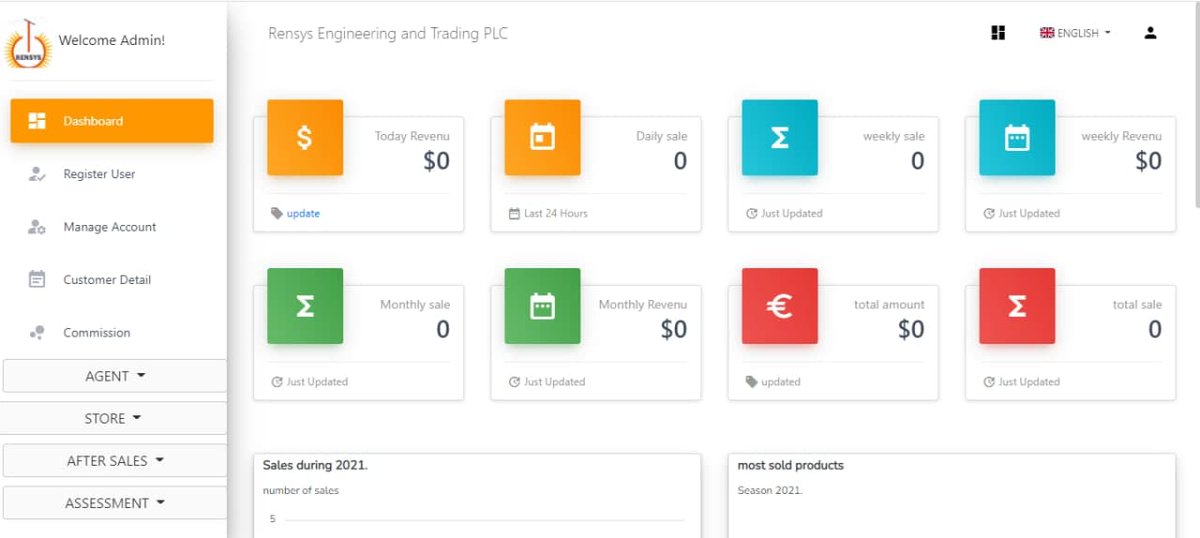Click the tag icon beside the update link
The height and width of the screenshot is (538, 1200).
click(x=277, y=214)
